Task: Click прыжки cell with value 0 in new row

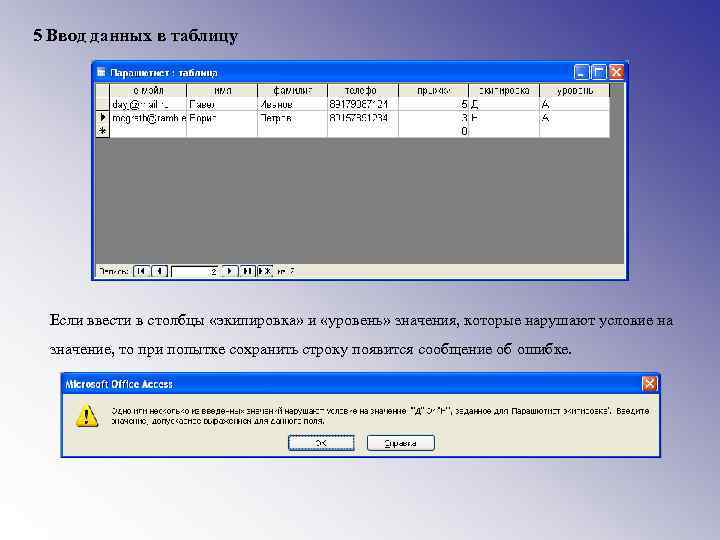Action: (433, 131)
